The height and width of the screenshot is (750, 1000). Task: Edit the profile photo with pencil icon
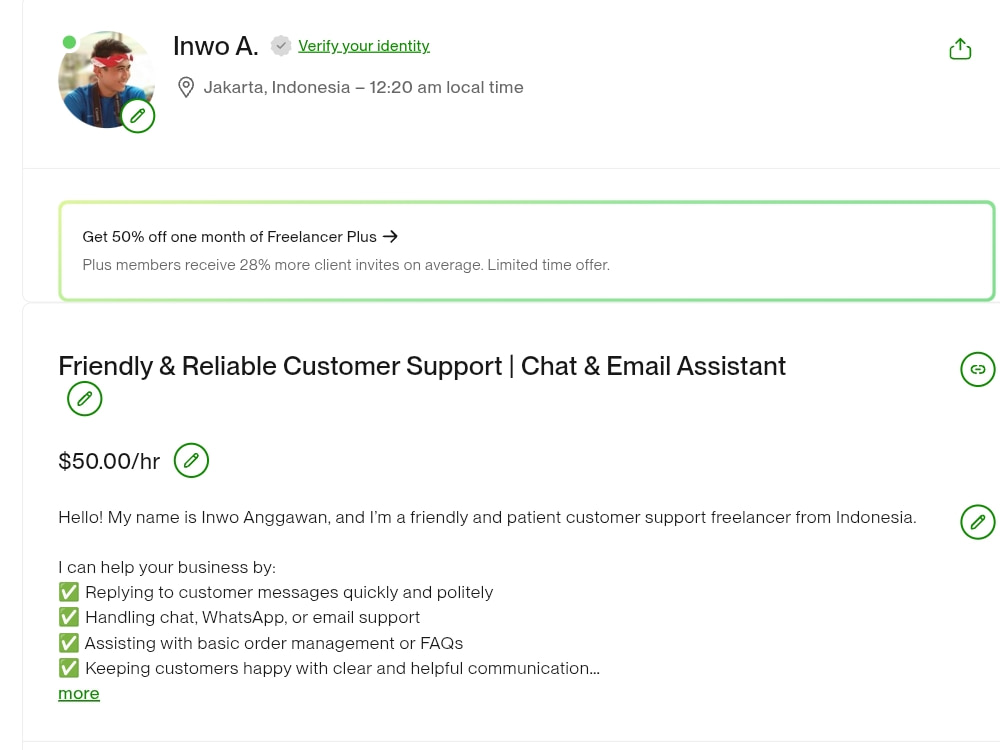pyautogui.click(x=138, y=116)
